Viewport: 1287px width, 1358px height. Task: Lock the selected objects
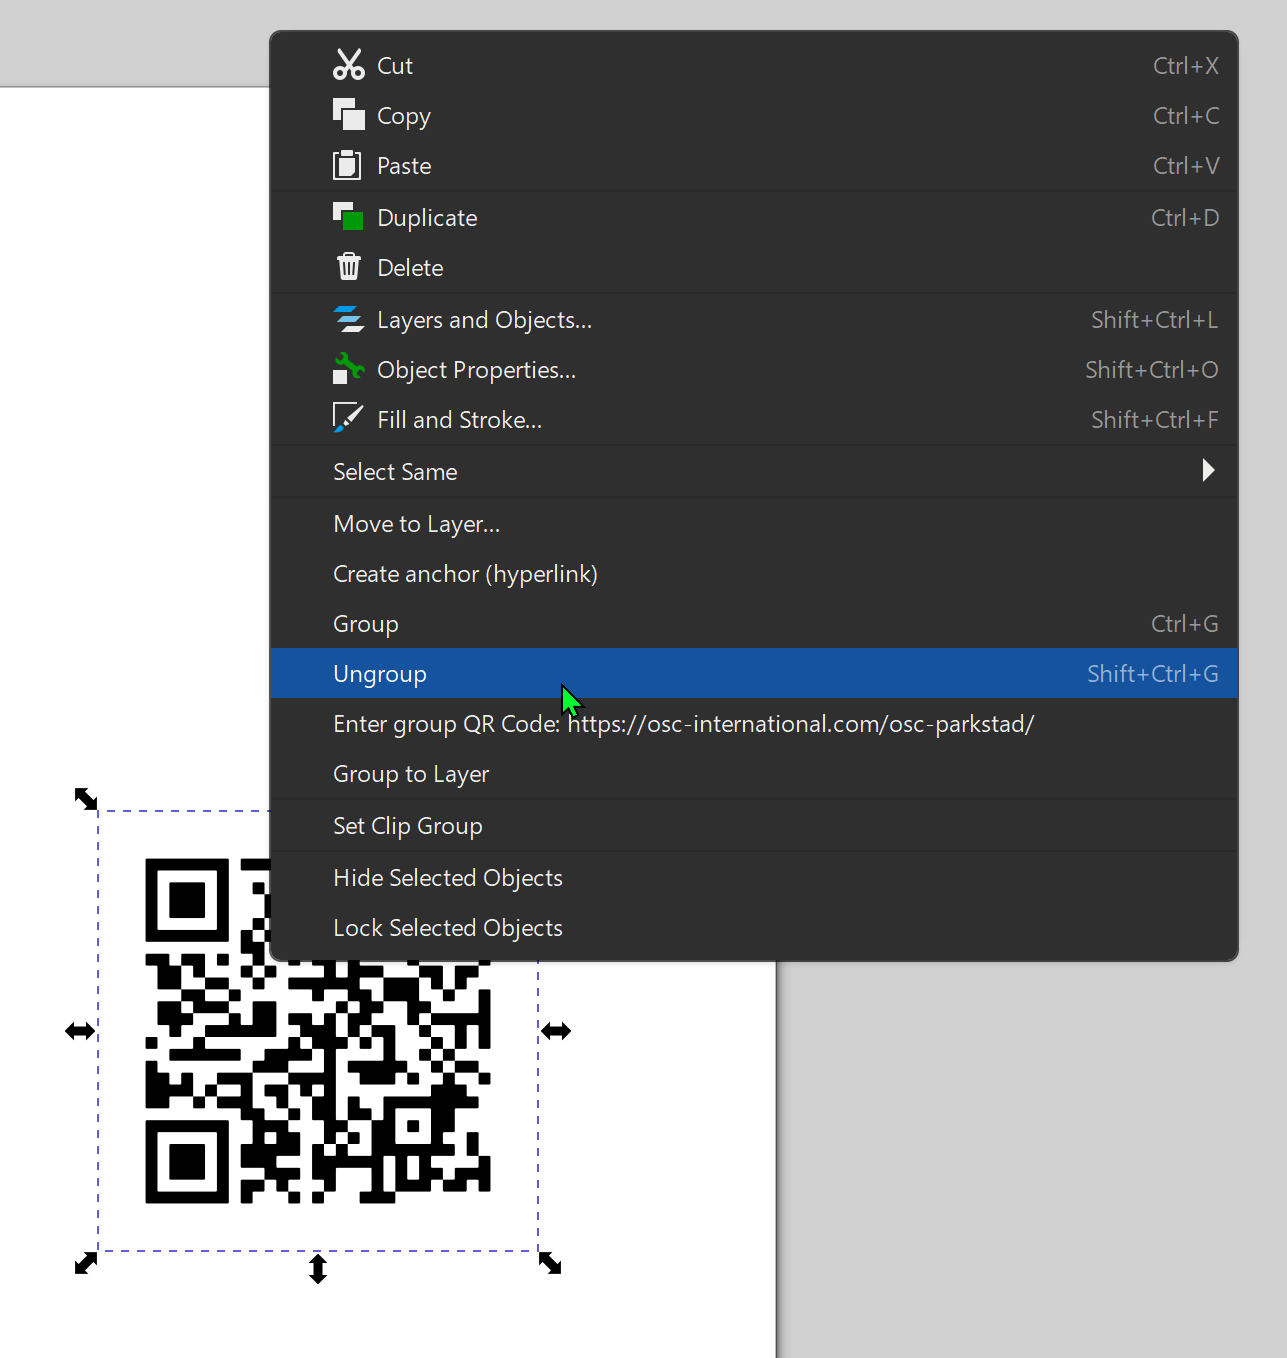448,927
